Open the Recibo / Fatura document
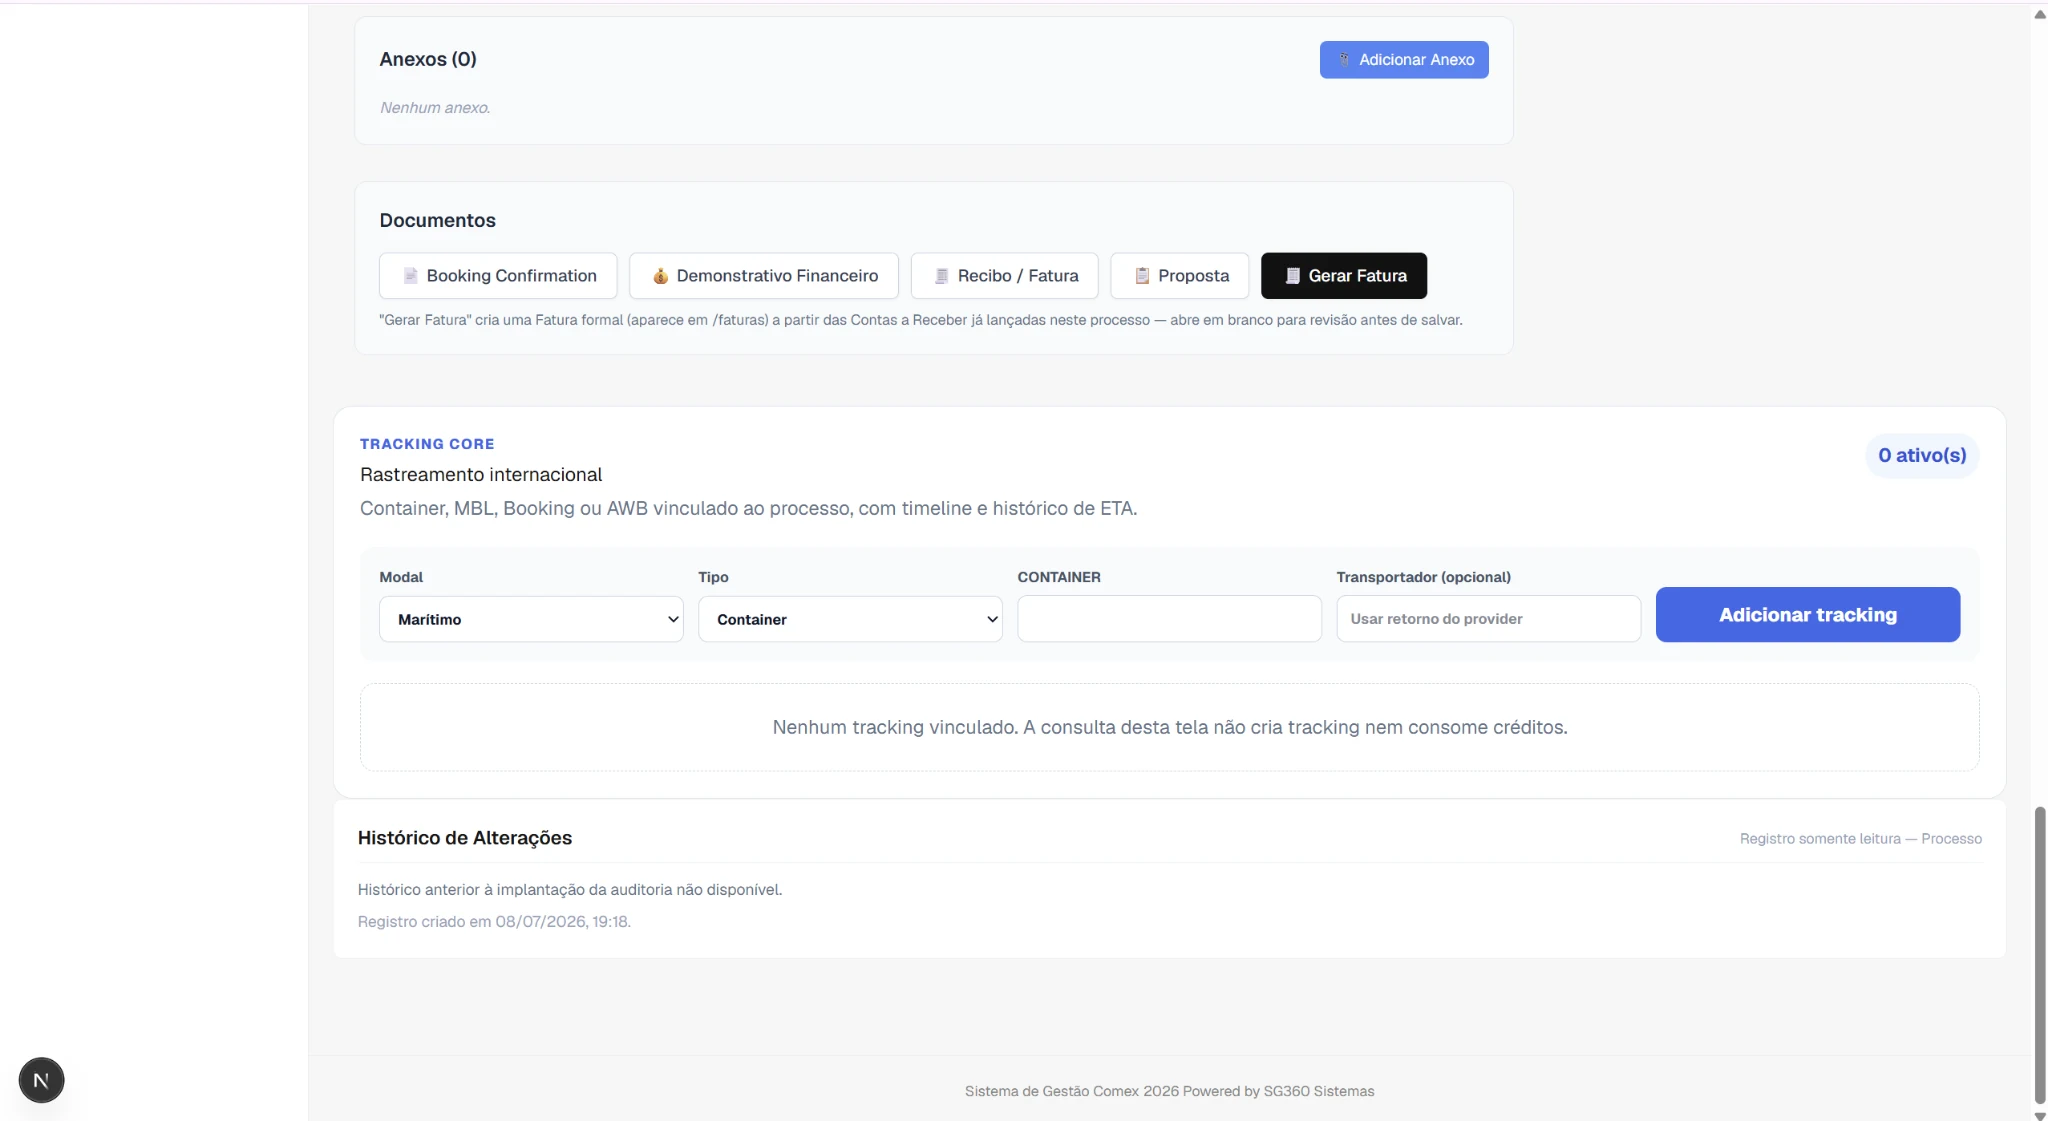 (x=1004, y=276)
